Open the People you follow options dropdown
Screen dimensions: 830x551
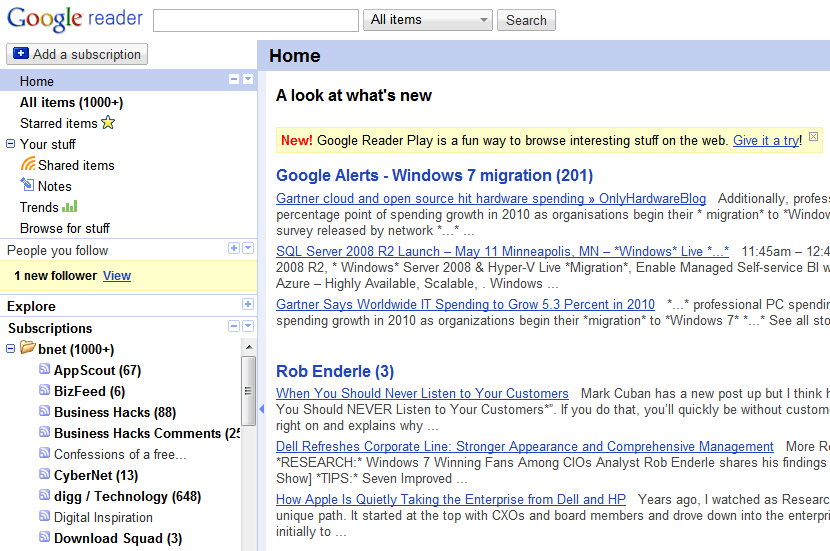[x=248, y=248]
